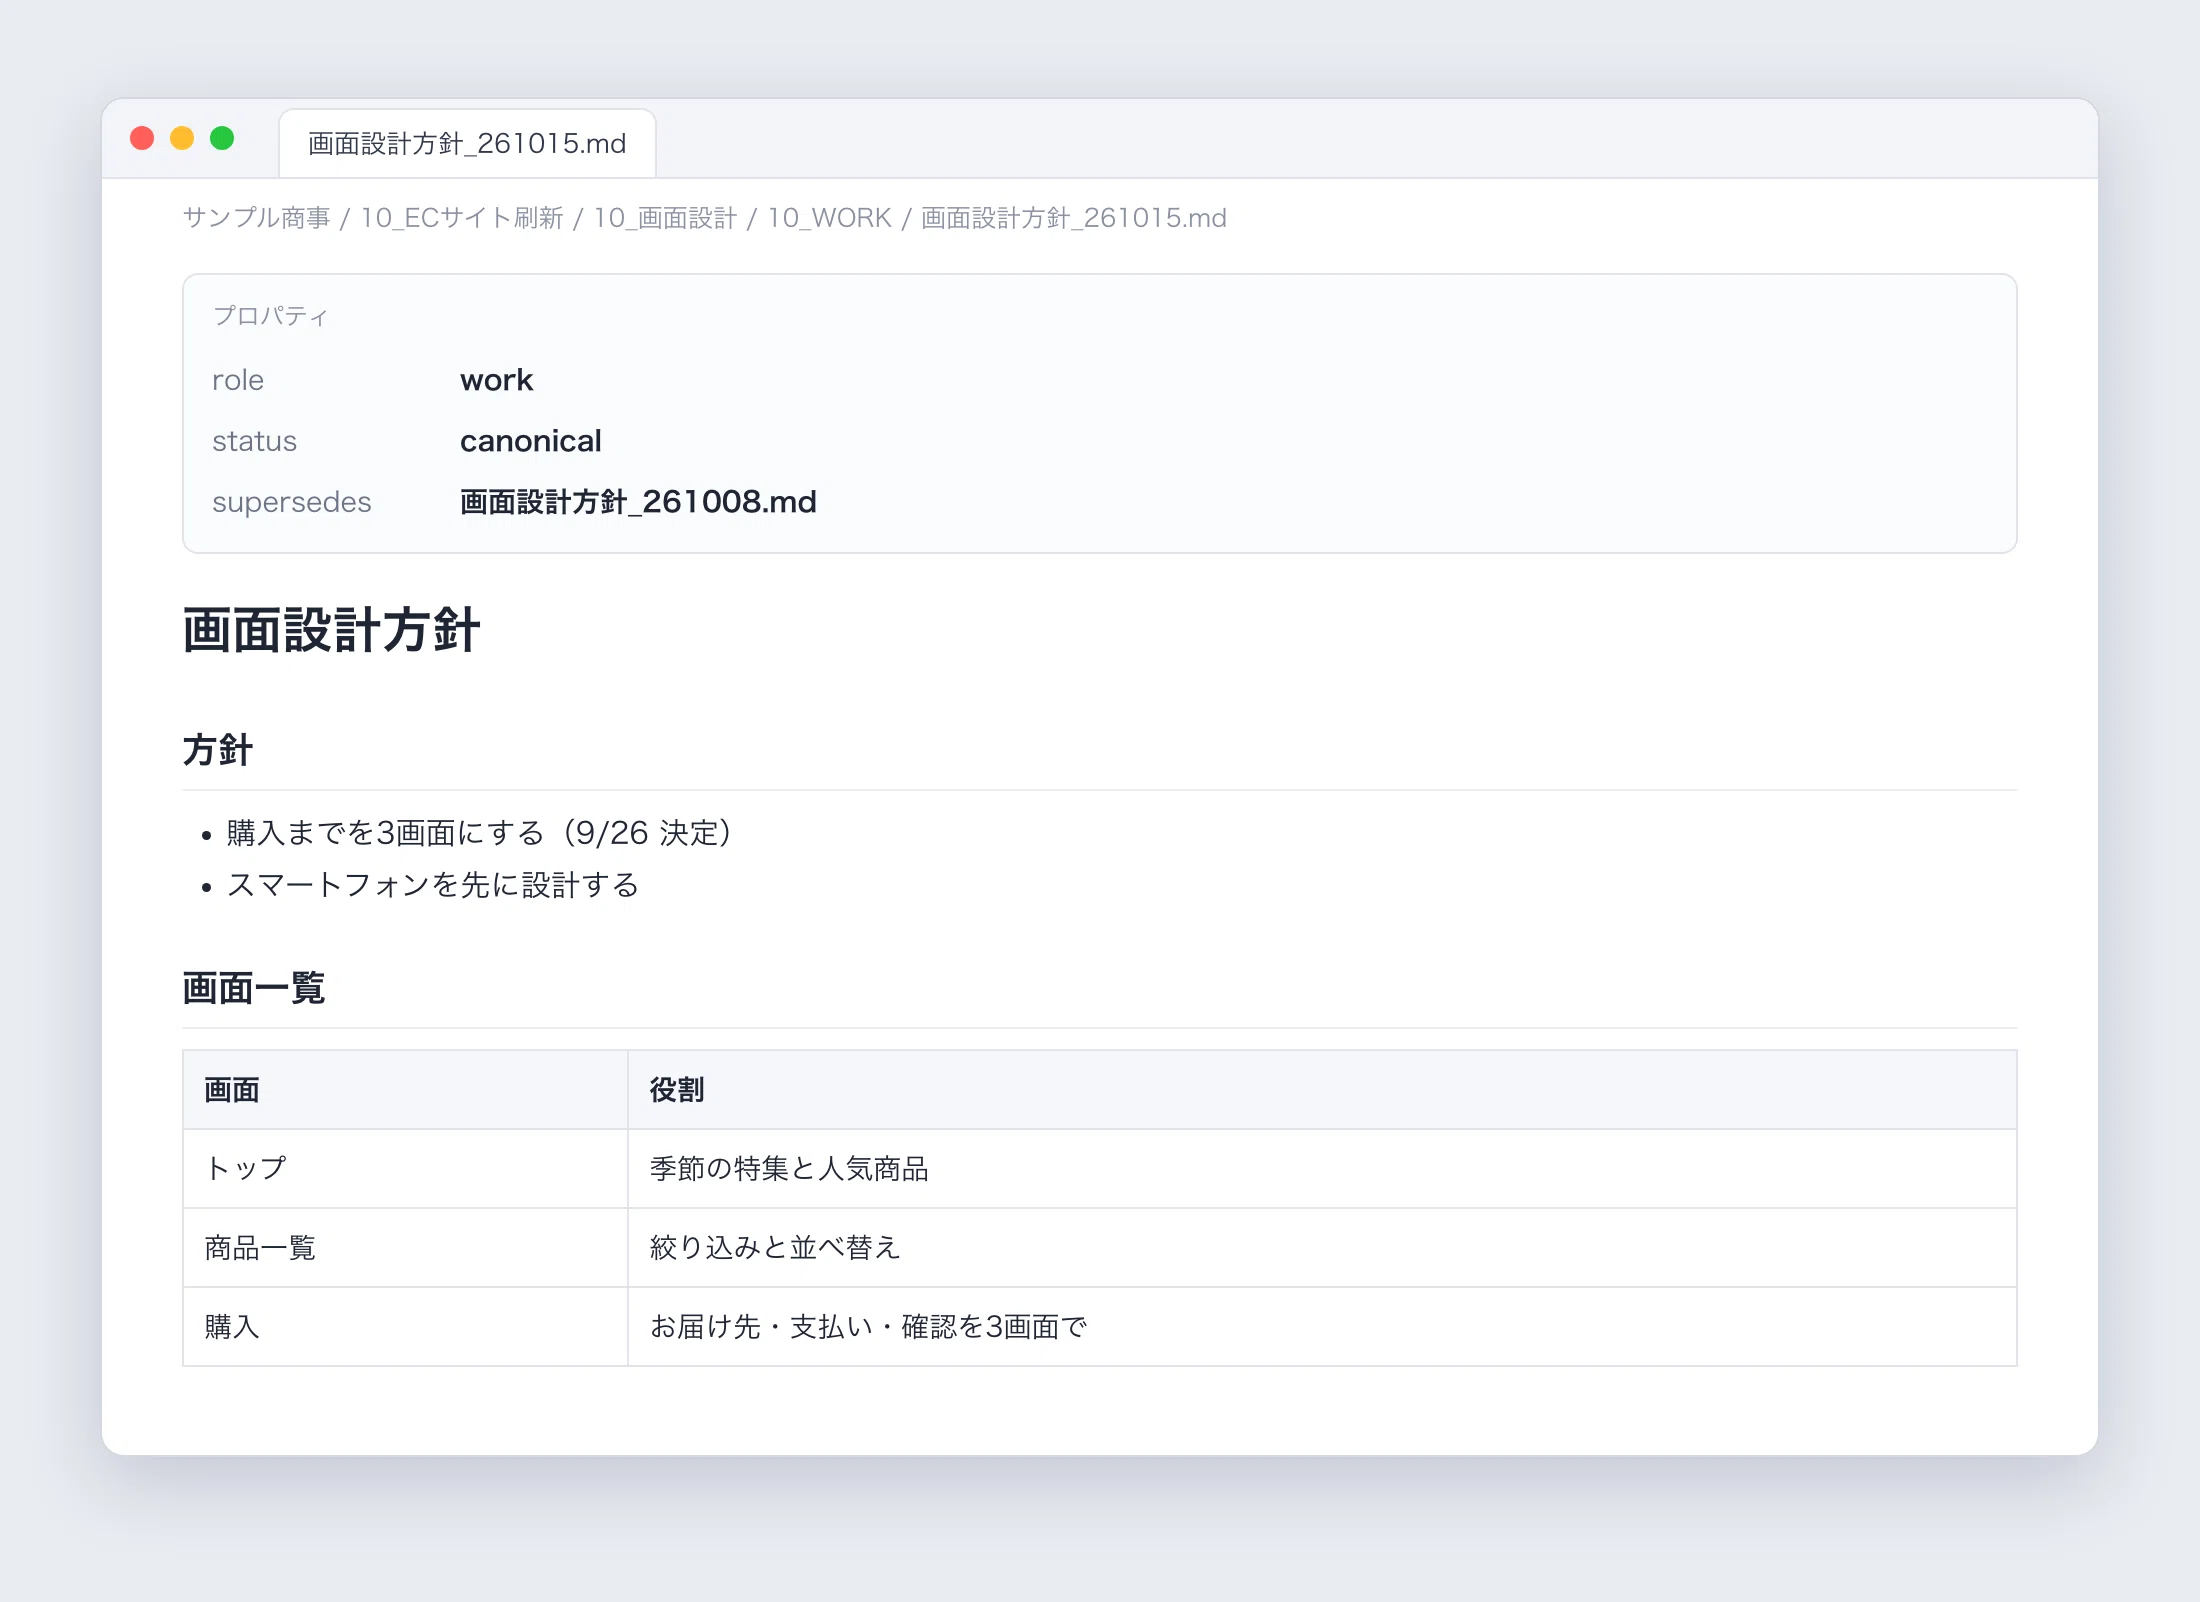This screenshot has height=1602, width=2200.
Task: Click breadcrumb file 画面設計方針_261015.md
Action: point(1073,218)
